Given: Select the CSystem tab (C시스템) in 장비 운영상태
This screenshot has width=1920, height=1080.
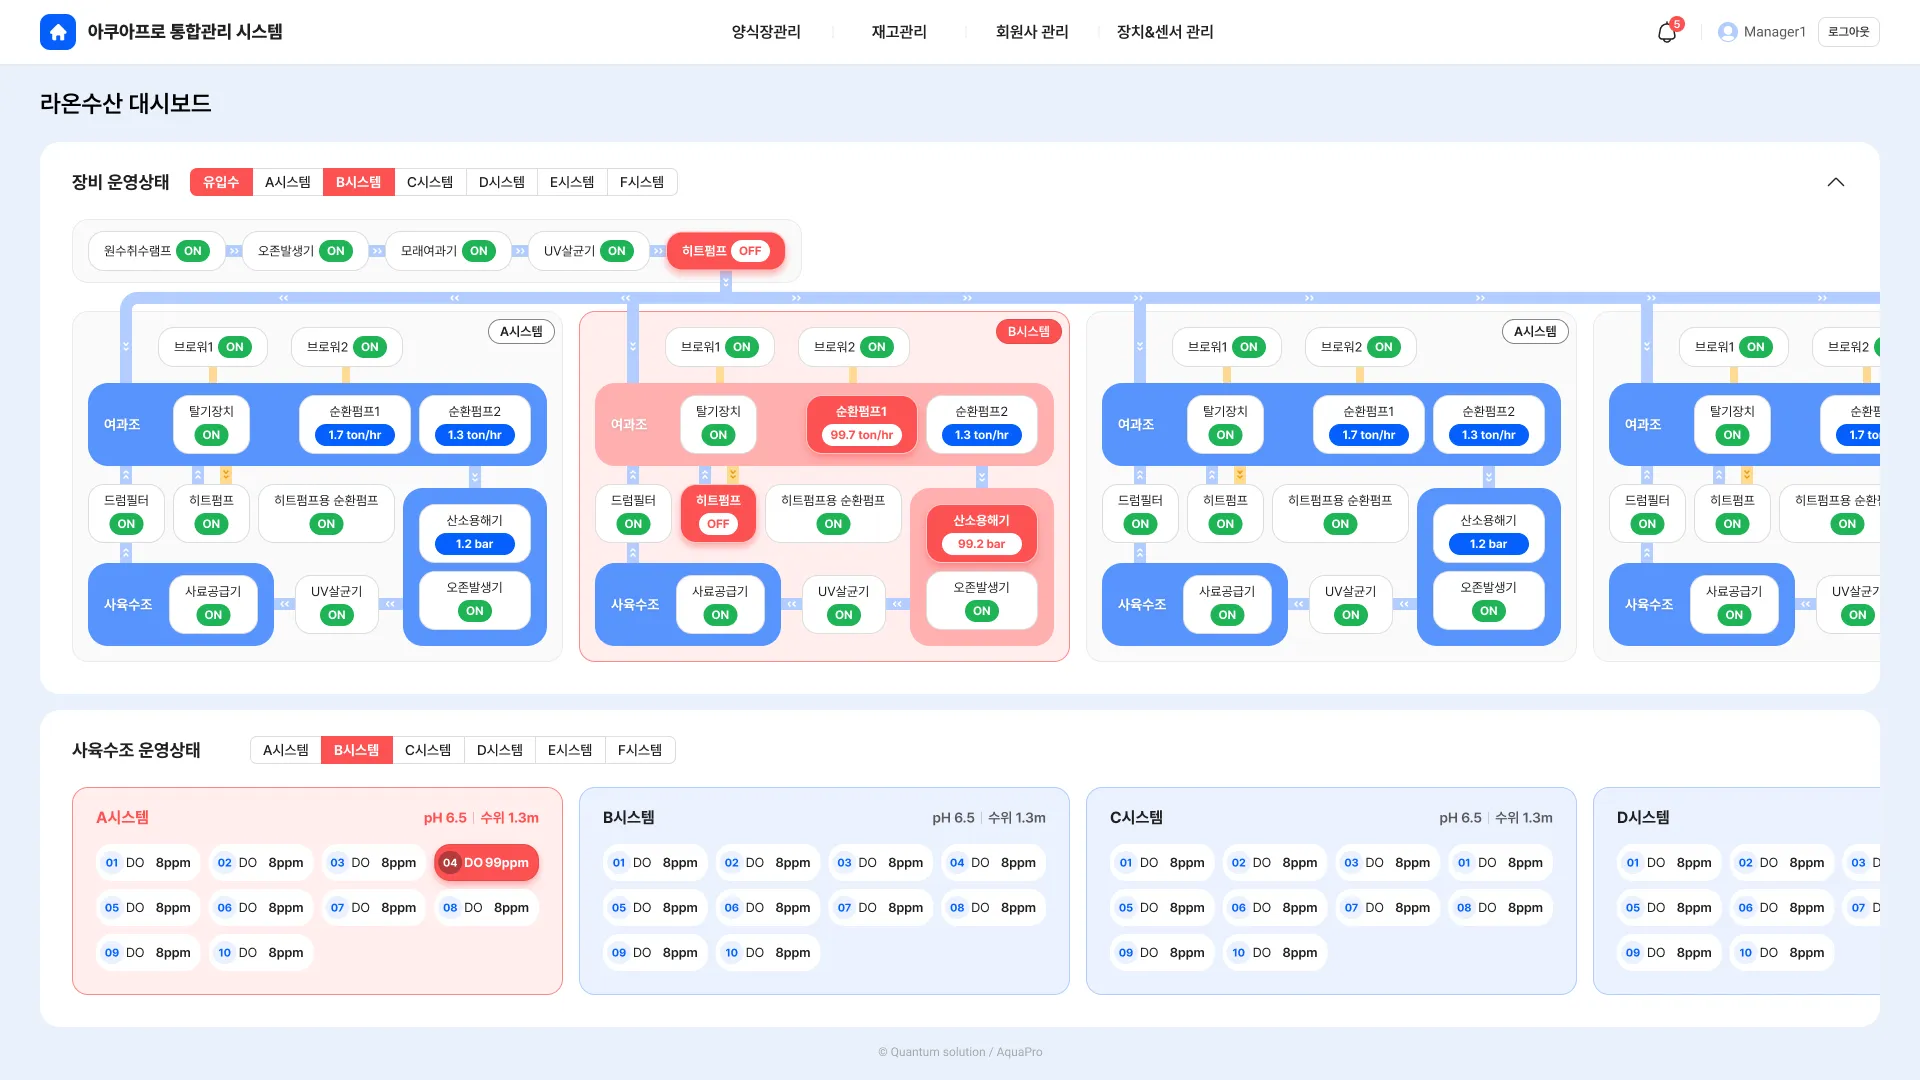Looking at the screenshot, I should pyautogui.click(x=430, y=182).
